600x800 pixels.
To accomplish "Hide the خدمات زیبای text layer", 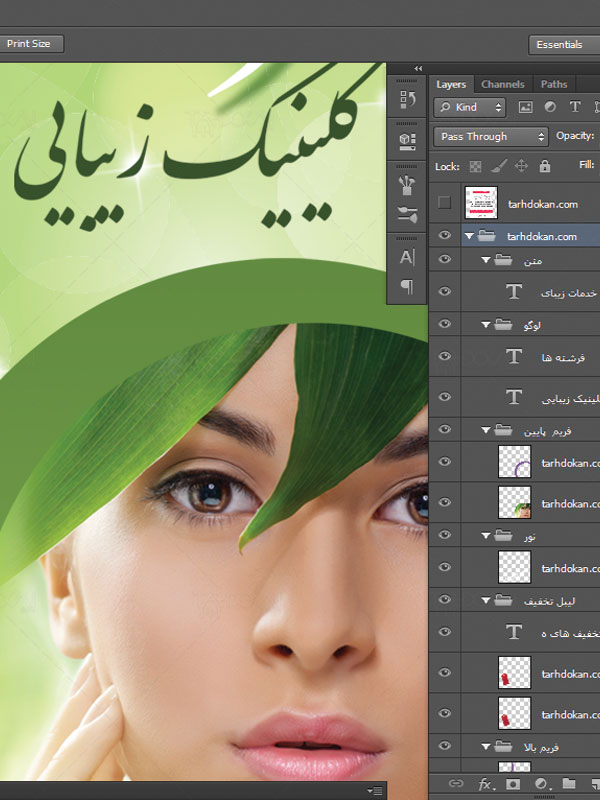I will tap(444, 291).
